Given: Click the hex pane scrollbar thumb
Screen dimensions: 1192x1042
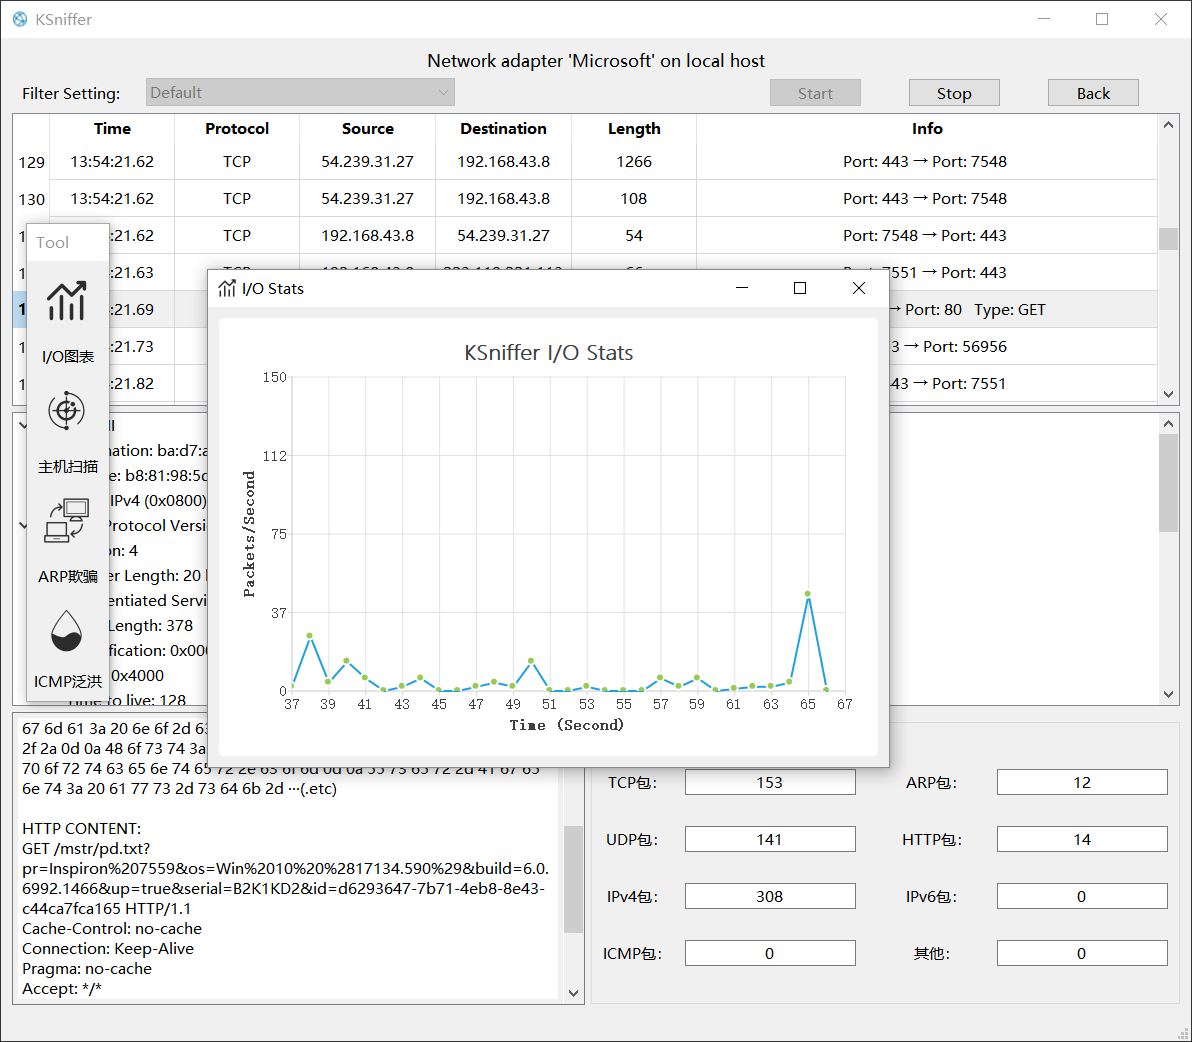Looking at the screenshot, I should pyautogui.click(x=573, y=879).
